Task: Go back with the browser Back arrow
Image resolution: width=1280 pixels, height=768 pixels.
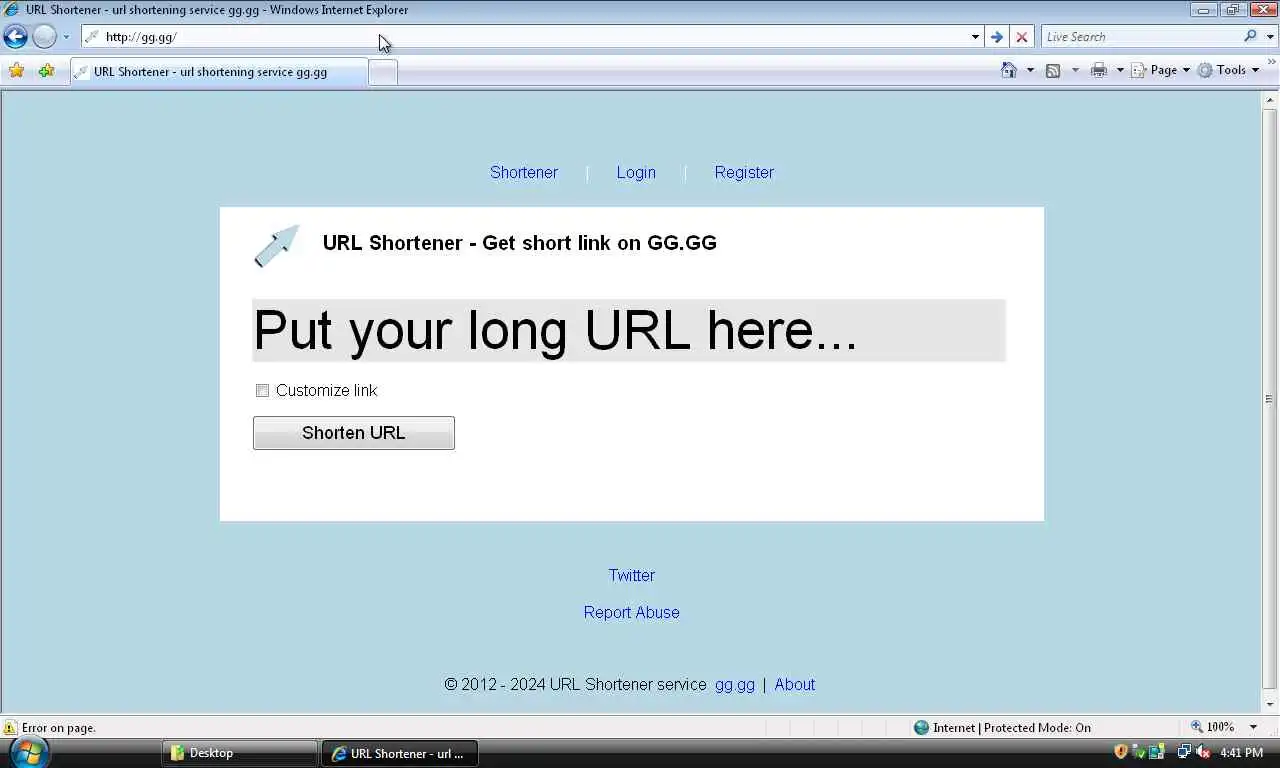Action: [15, 37]
